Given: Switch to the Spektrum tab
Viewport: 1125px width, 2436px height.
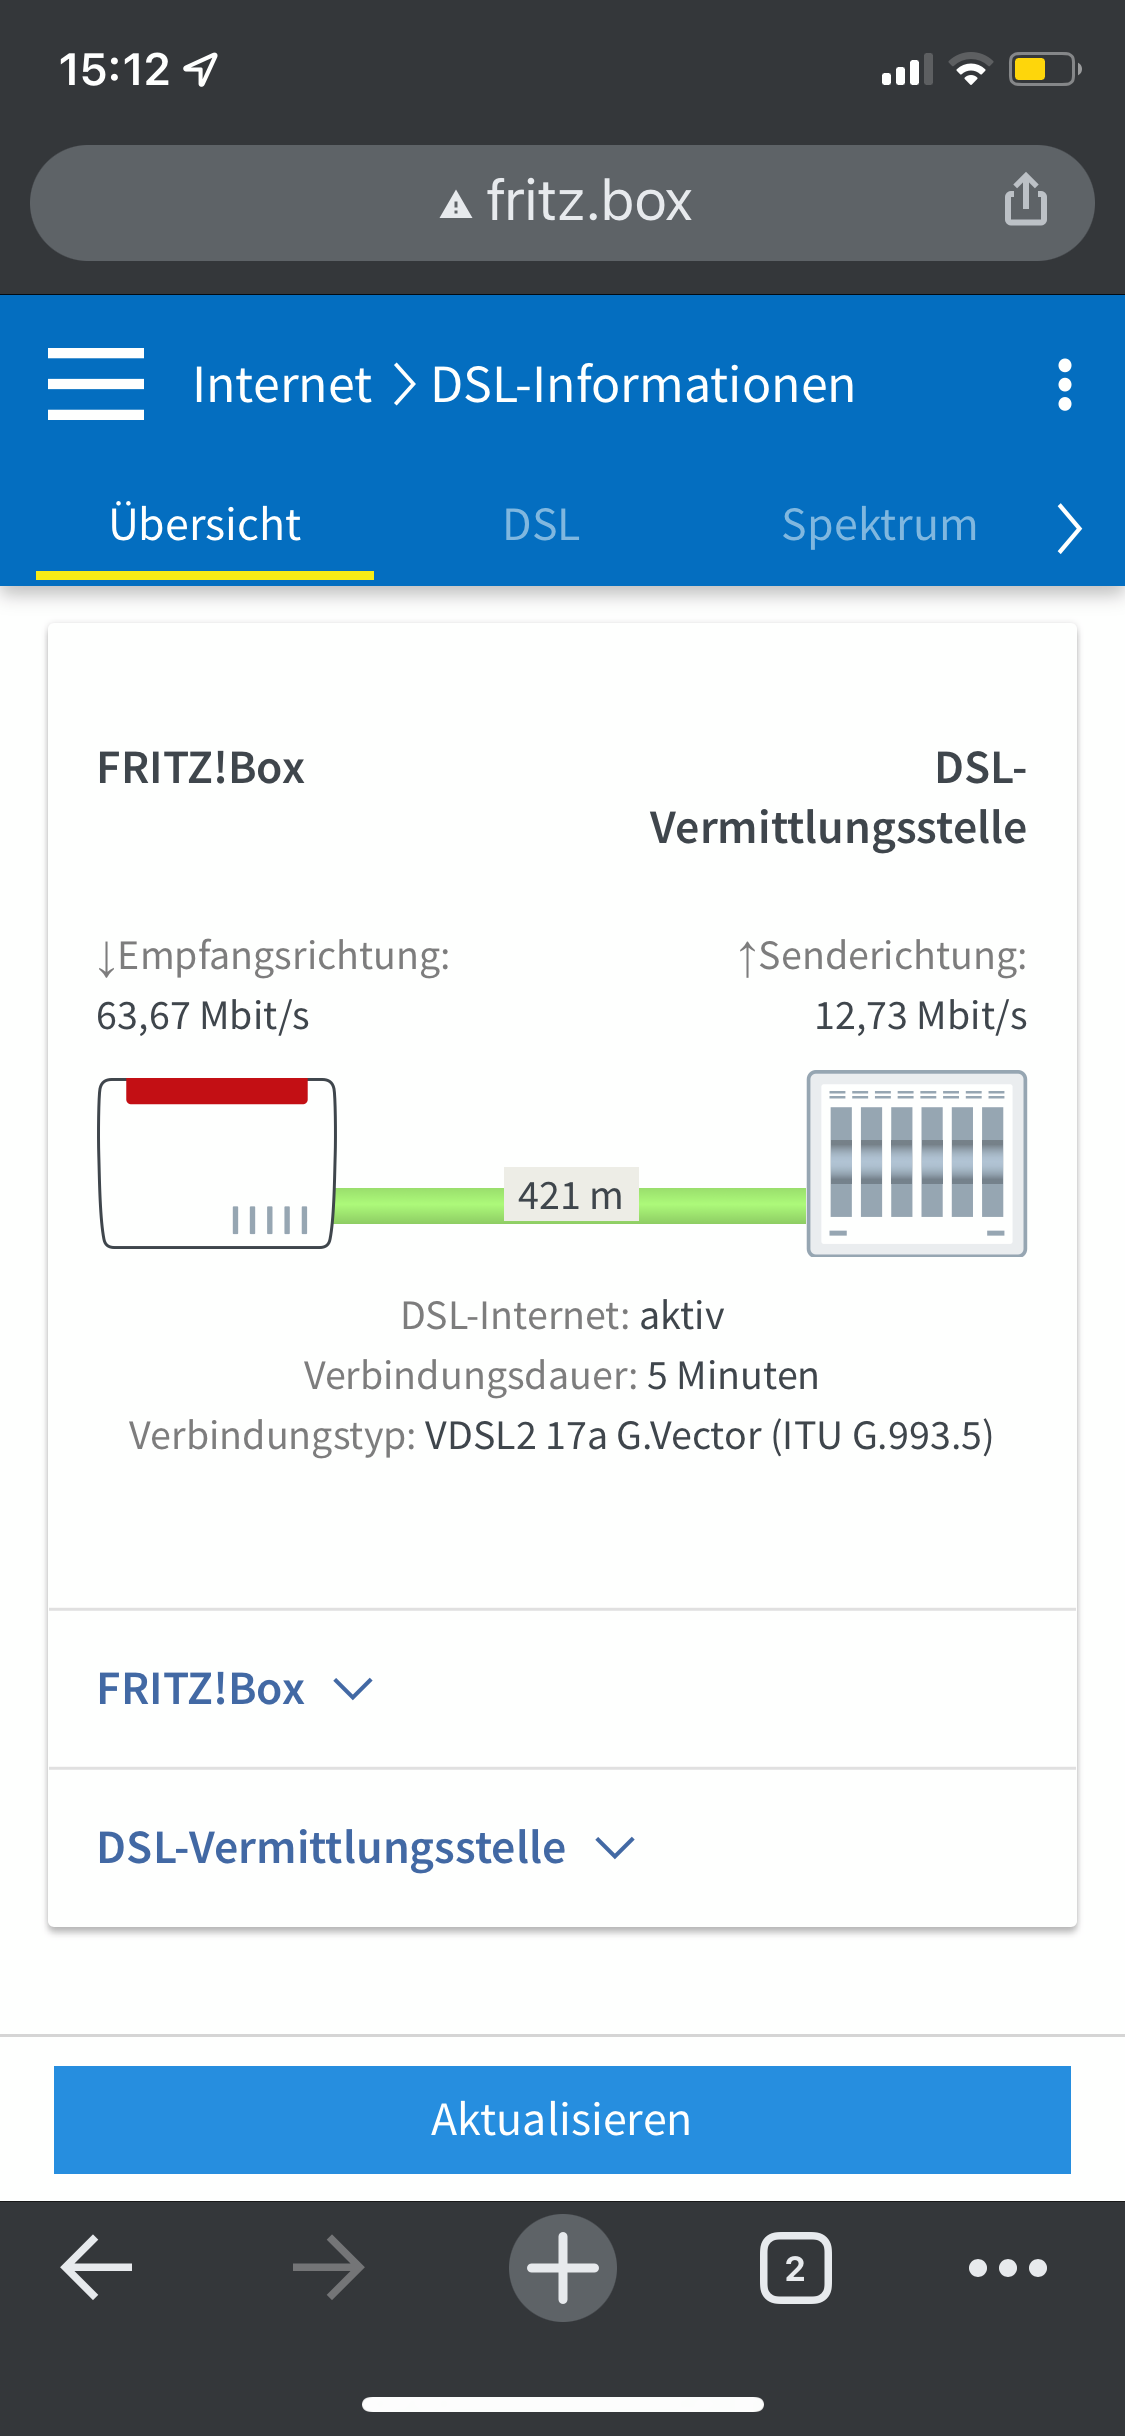Looking at the screenshot, I should click(x=879, y=525).
